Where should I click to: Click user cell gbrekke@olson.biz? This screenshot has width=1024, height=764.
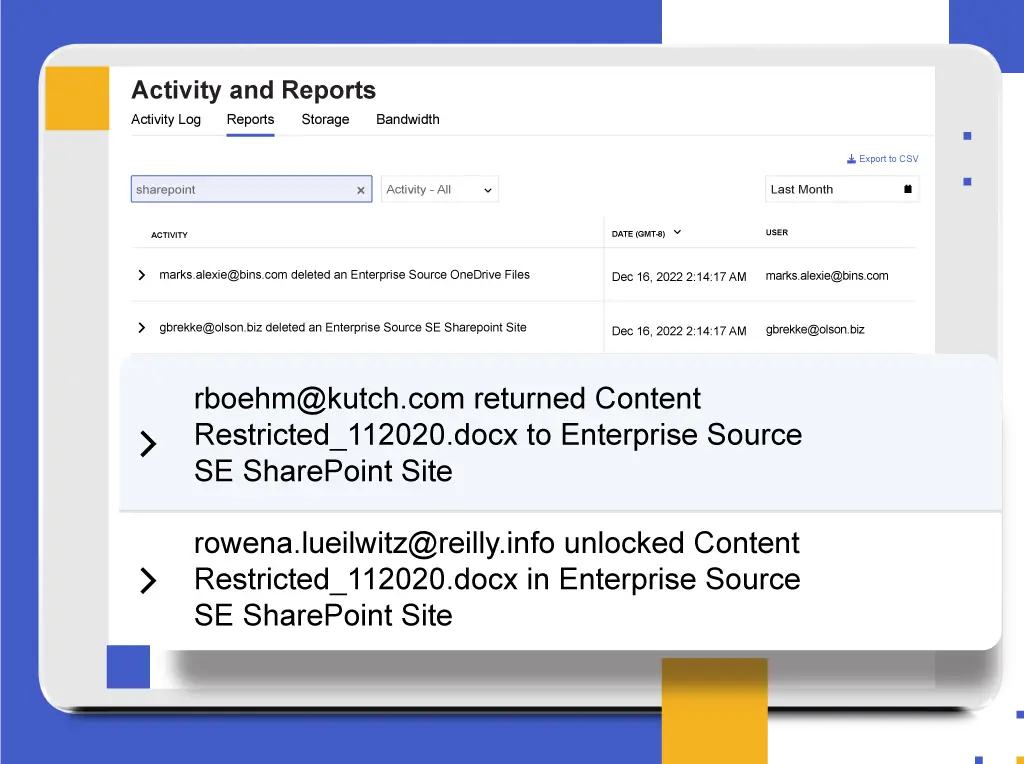(815, 329)
